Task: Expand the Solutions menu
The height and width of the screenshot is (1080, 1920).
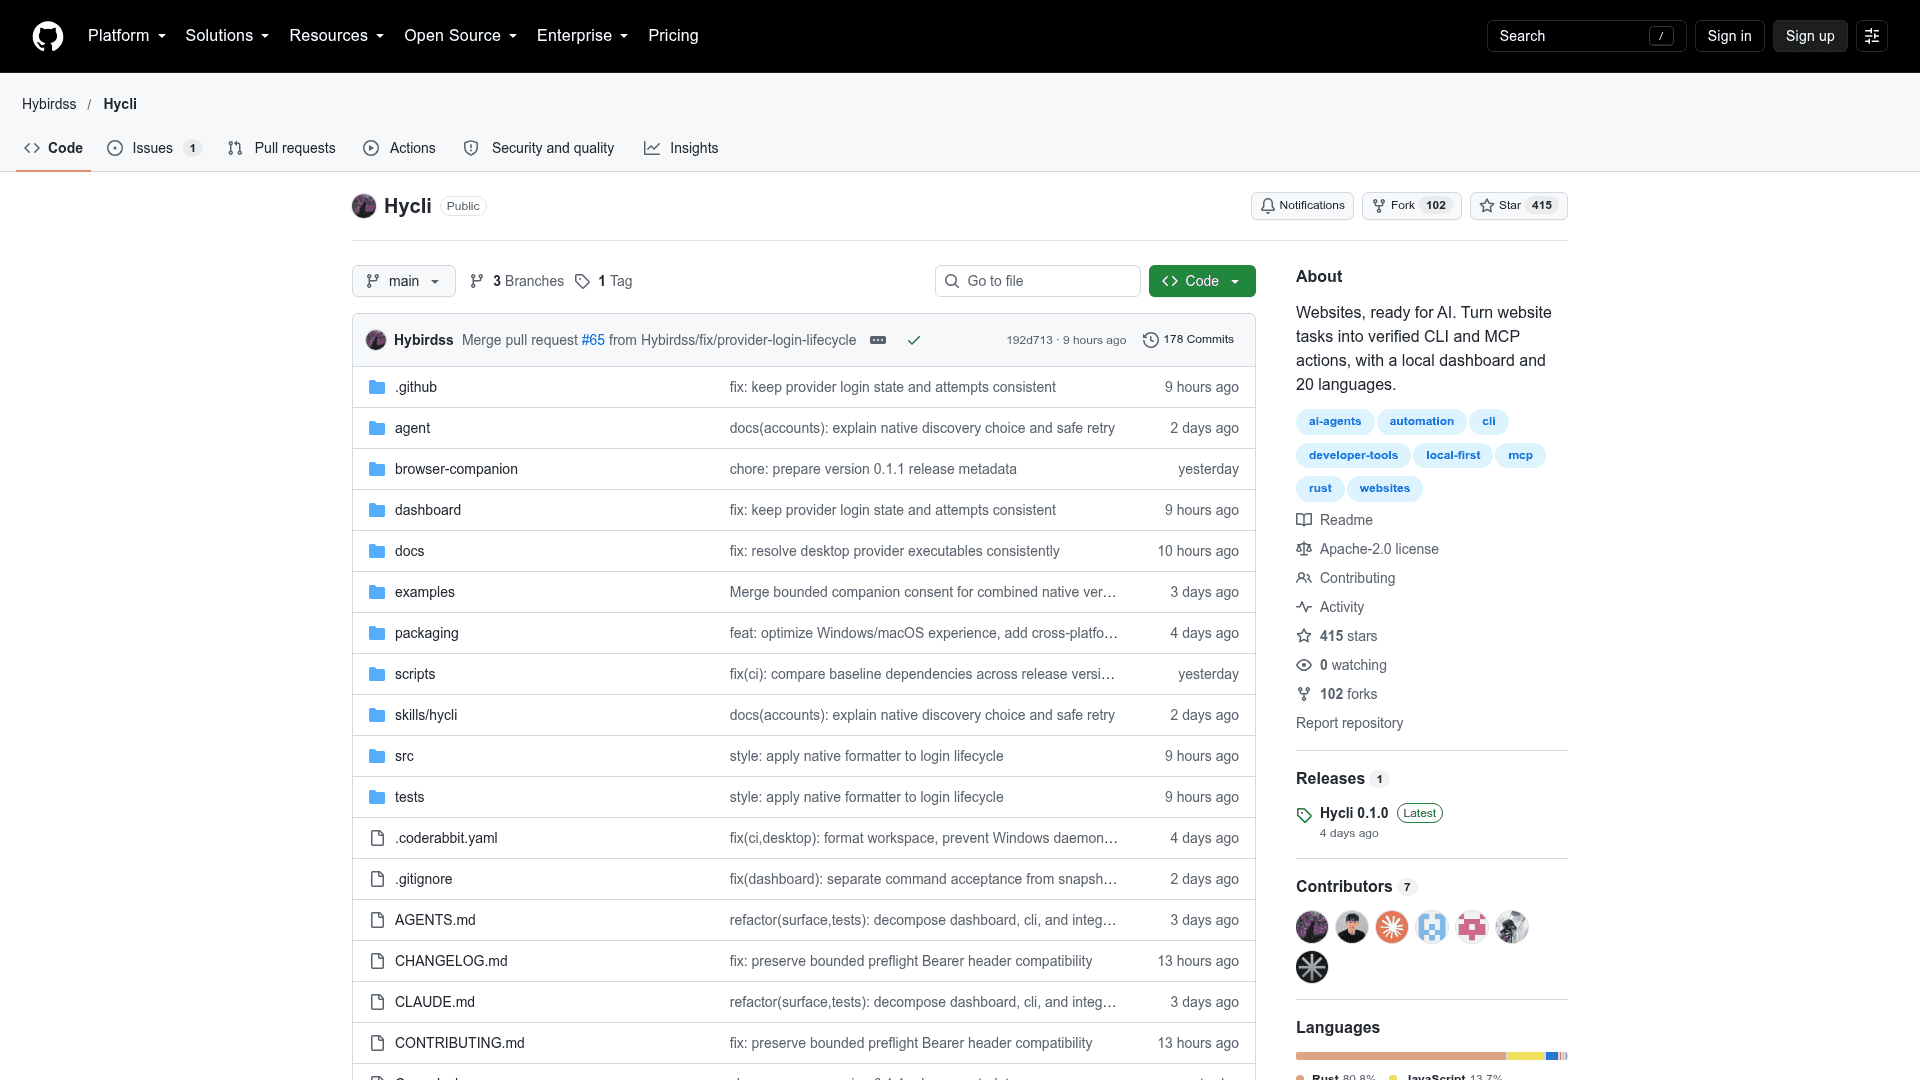Action: (227, 36)
